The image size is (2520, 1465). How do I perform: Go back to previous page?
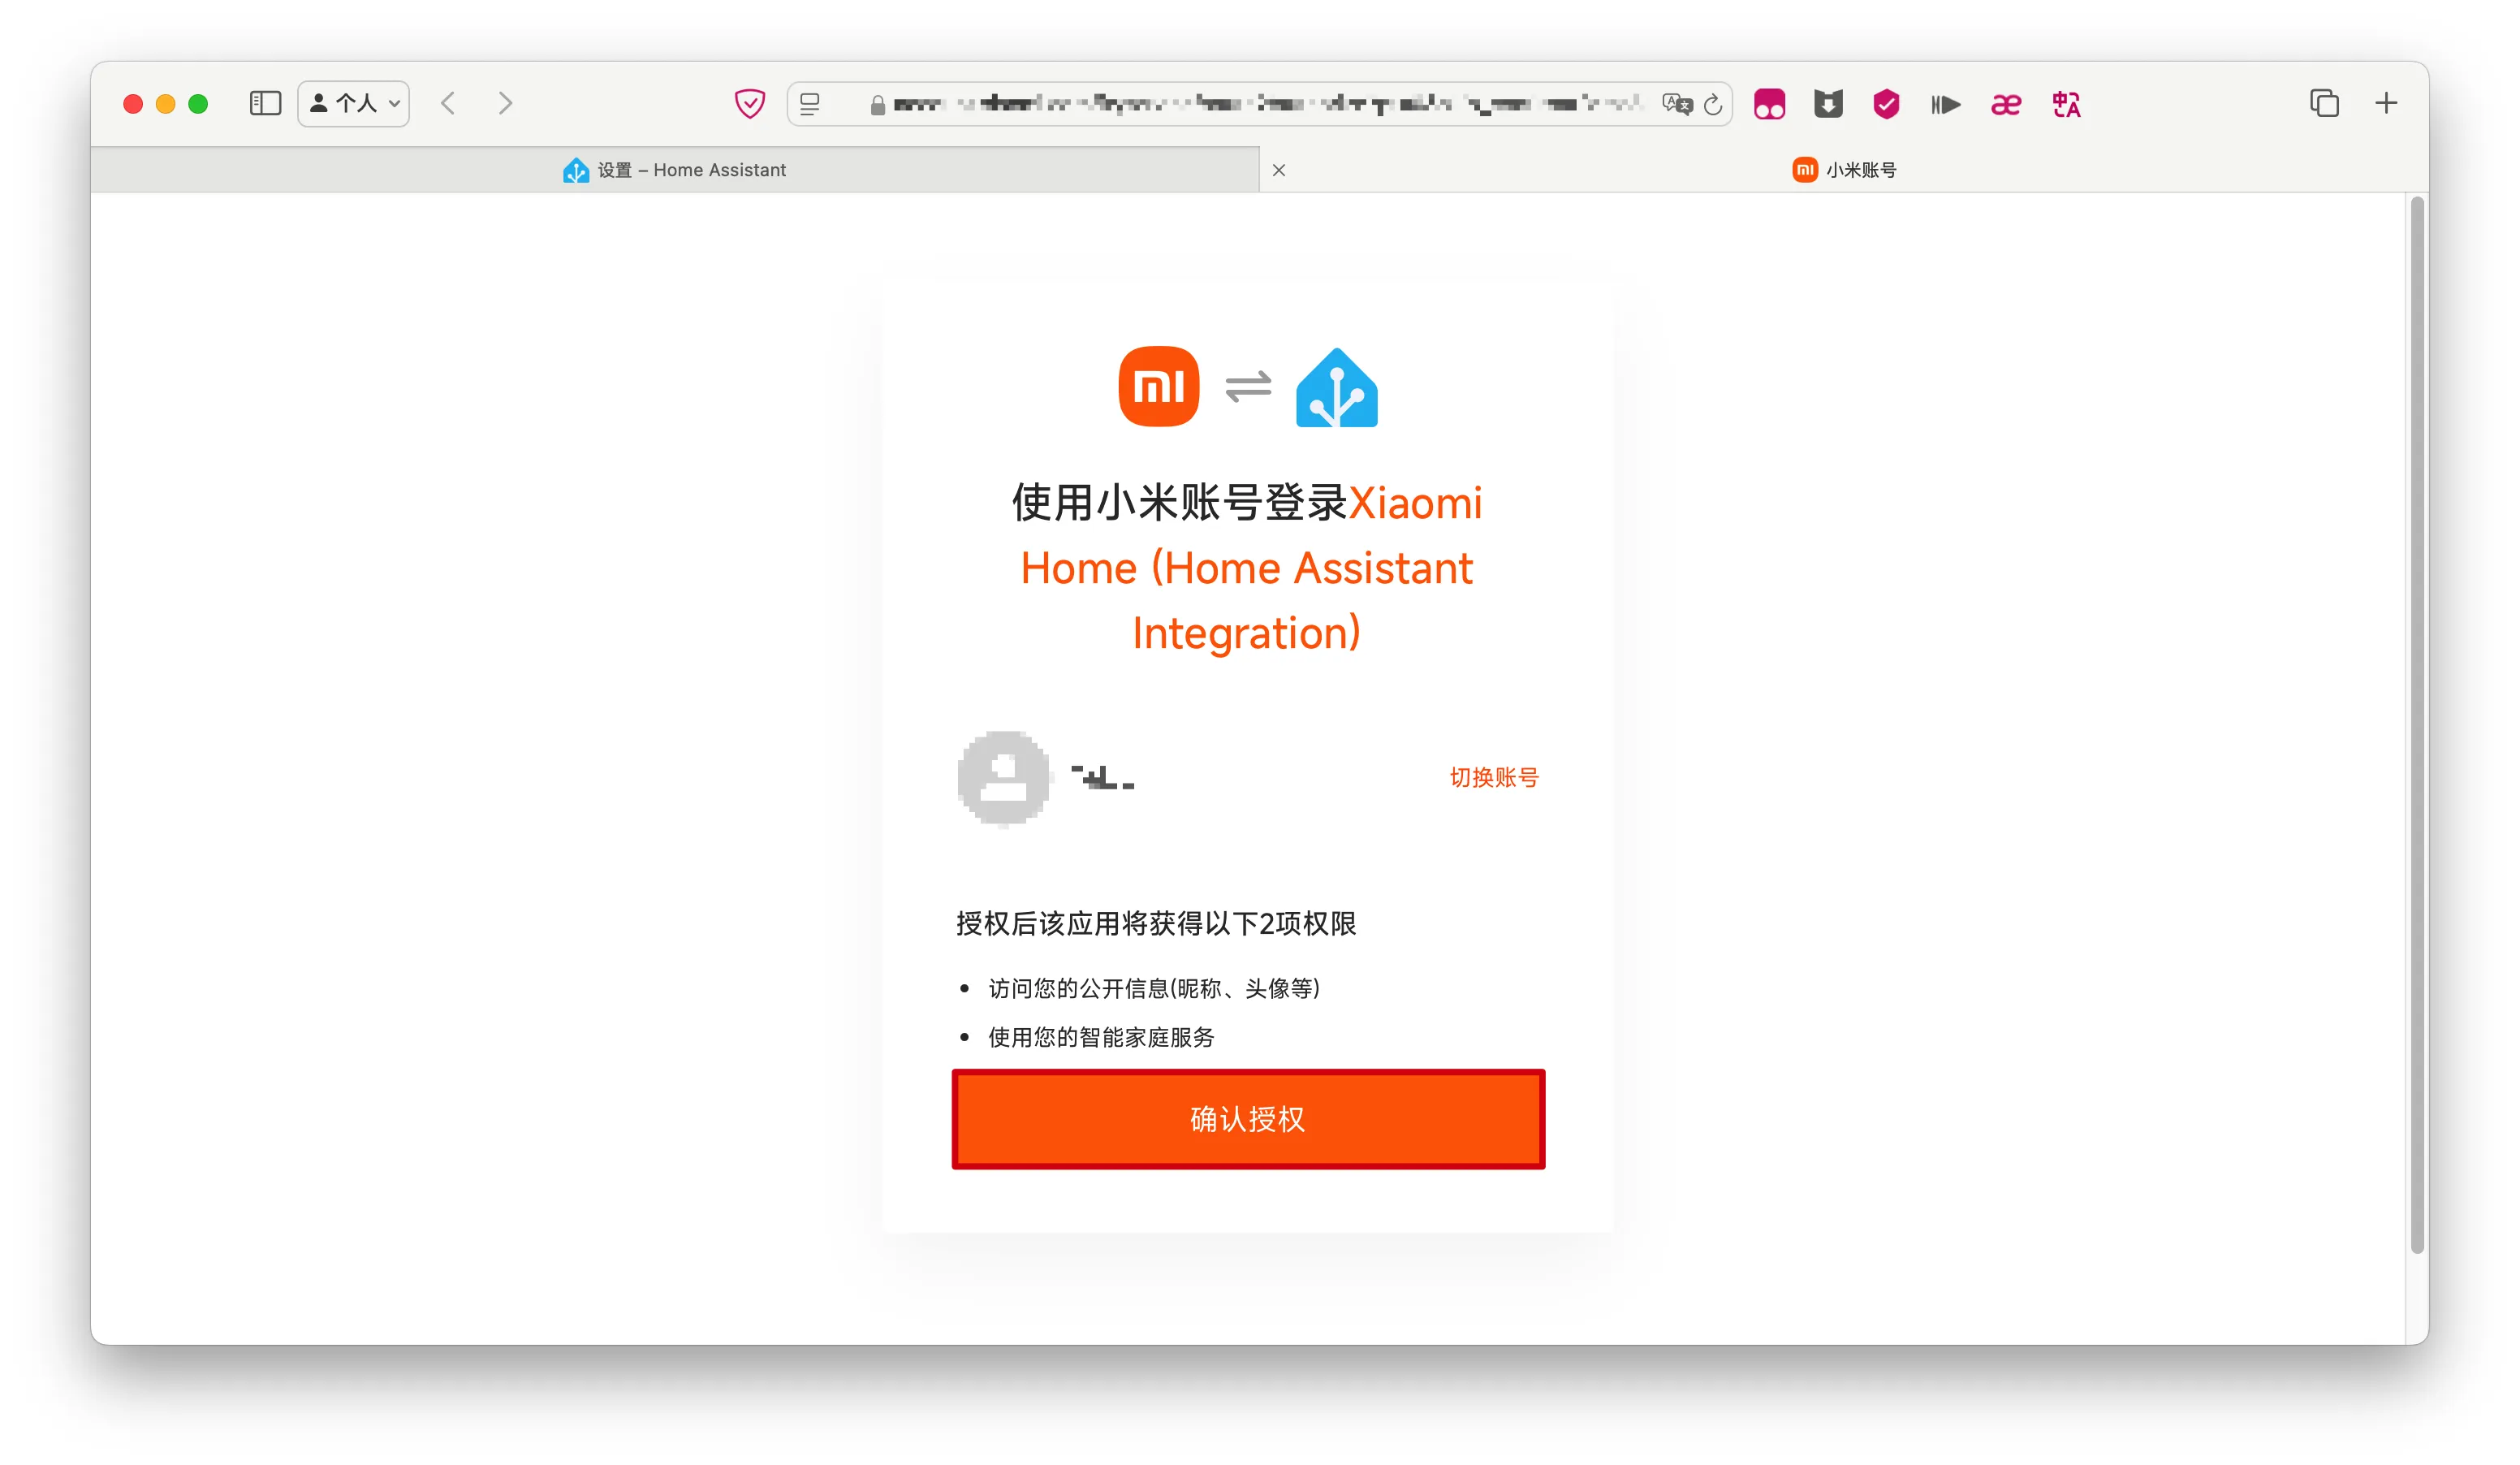click(449, 104)
